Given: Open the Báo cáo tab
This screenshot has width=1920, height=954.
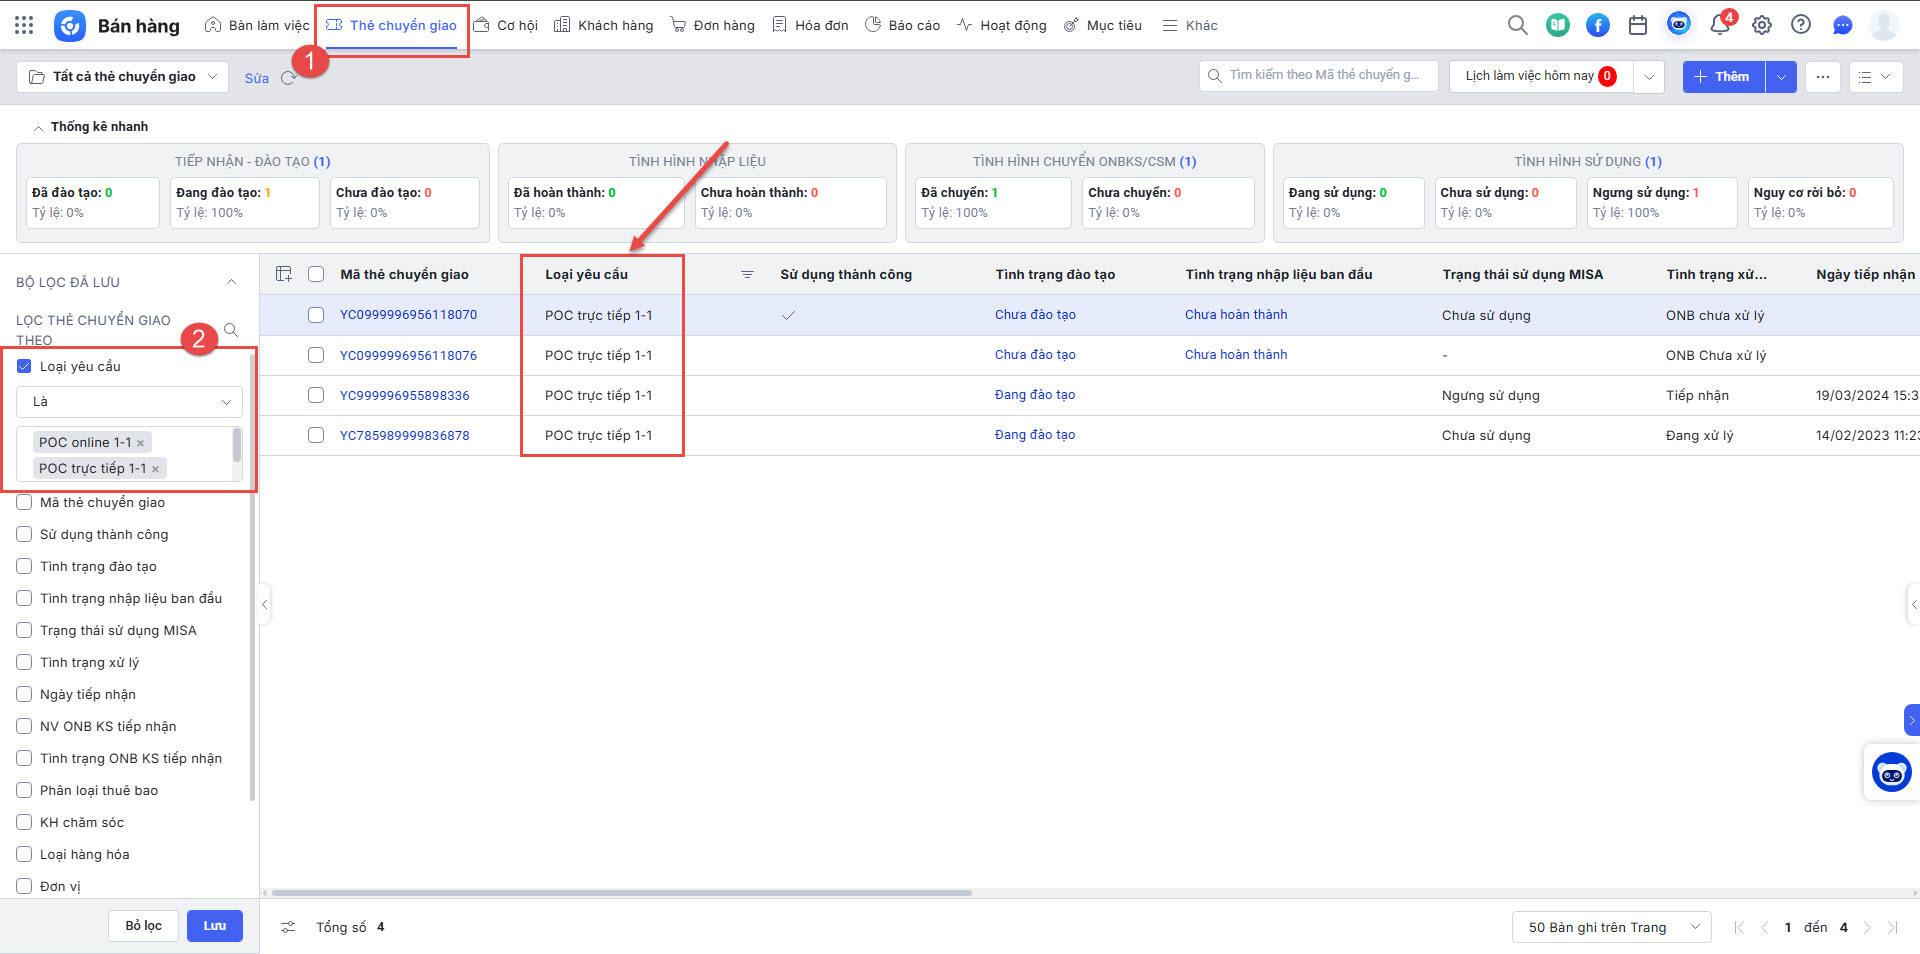Looking at the screenshot, I should tap(902, 25).
